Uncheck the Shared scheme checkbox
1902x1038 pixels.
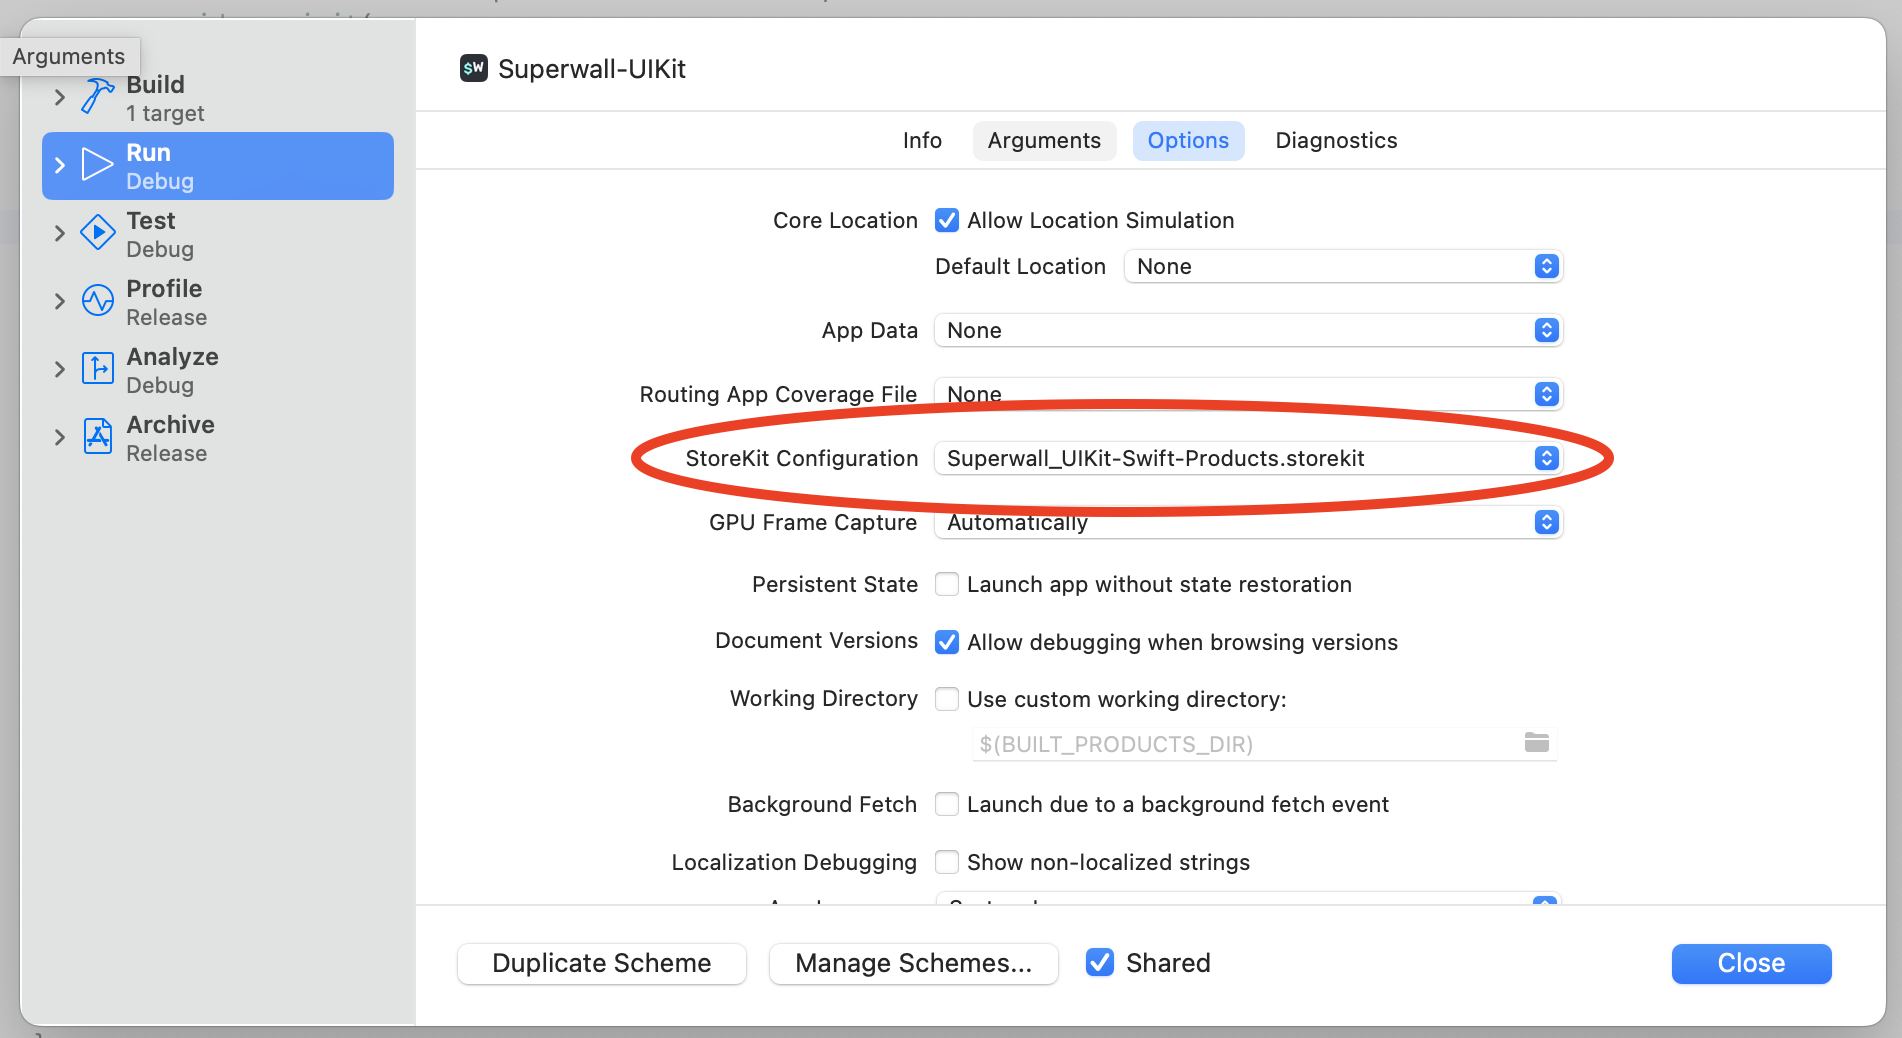pos(1100,962)
